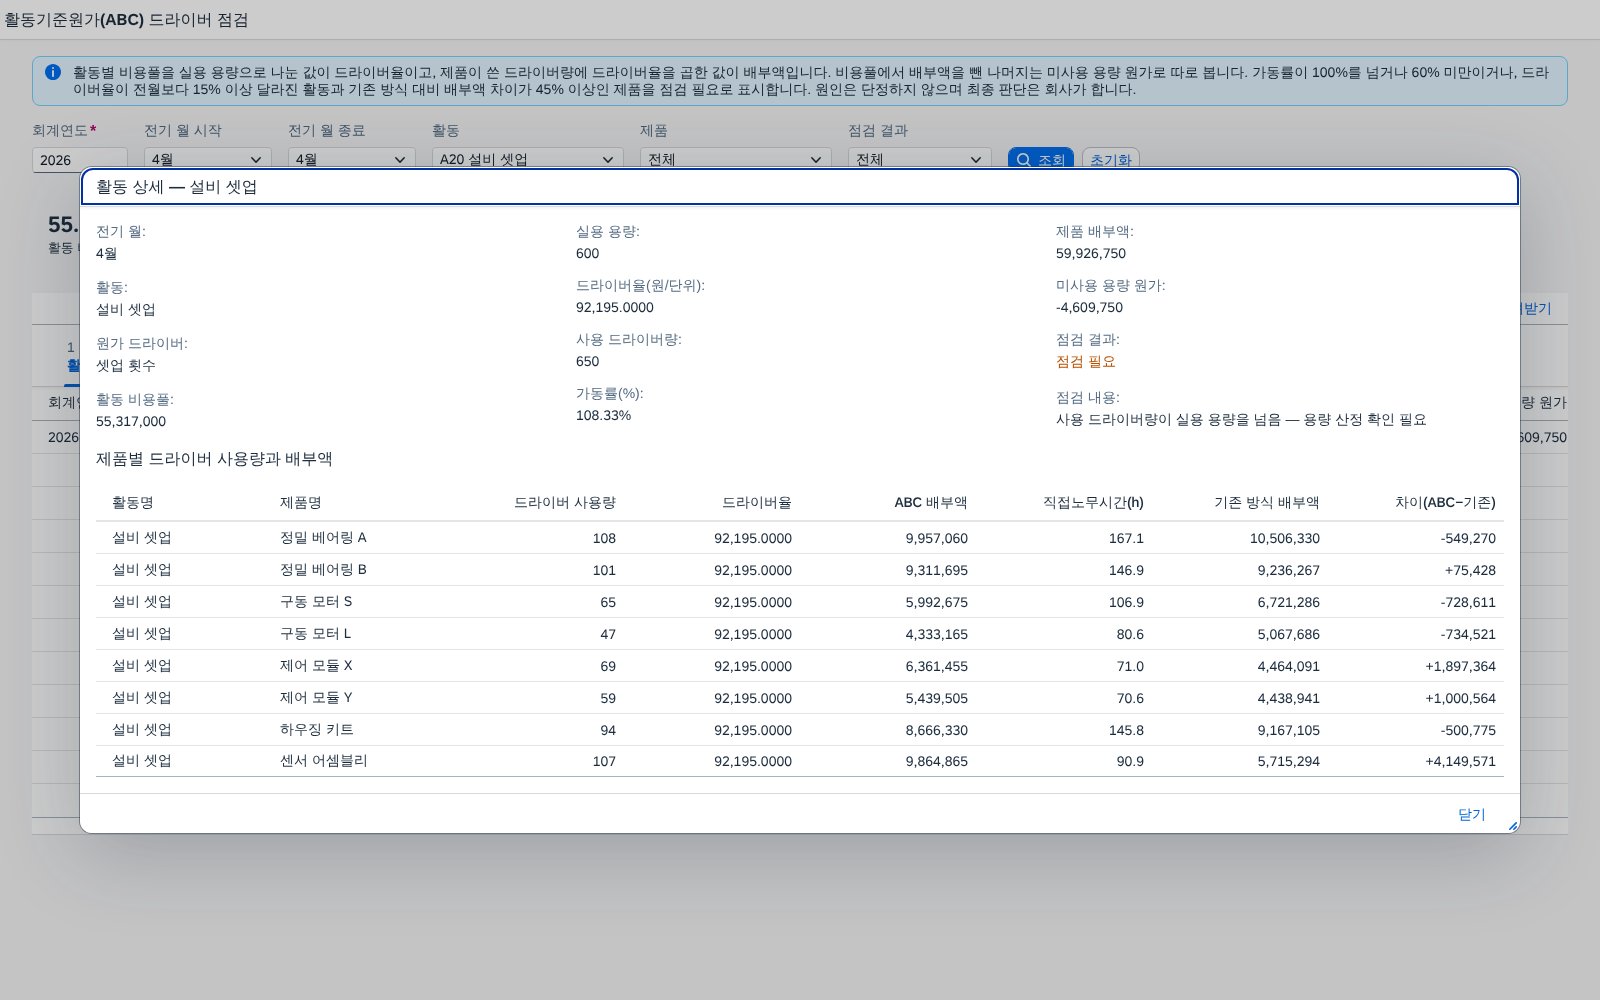Screen dimensions: 1600x1000
Task: Click the info icon in the message strip
Action: click(x=53, y=72)
